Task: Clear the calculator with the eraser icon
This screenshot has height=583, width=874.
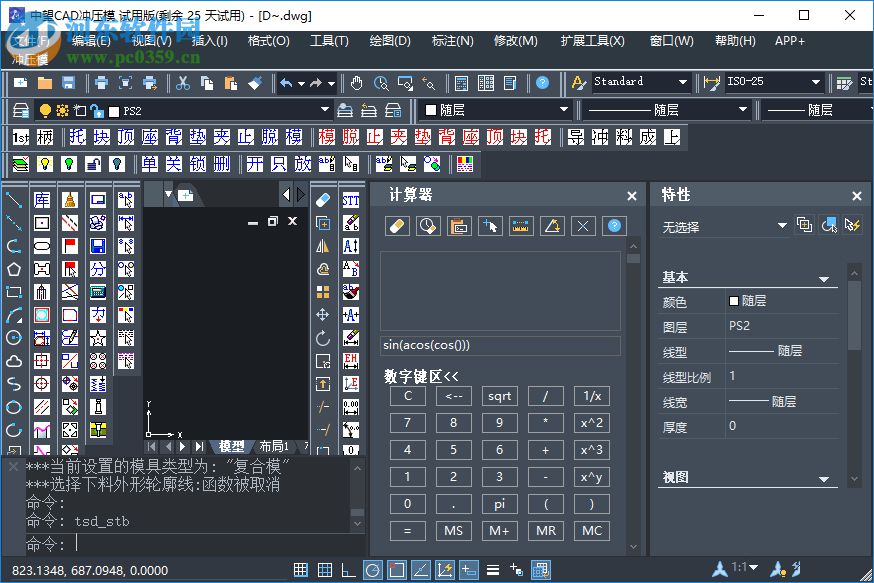Action: pyautogui.click(x=397, y=226)
